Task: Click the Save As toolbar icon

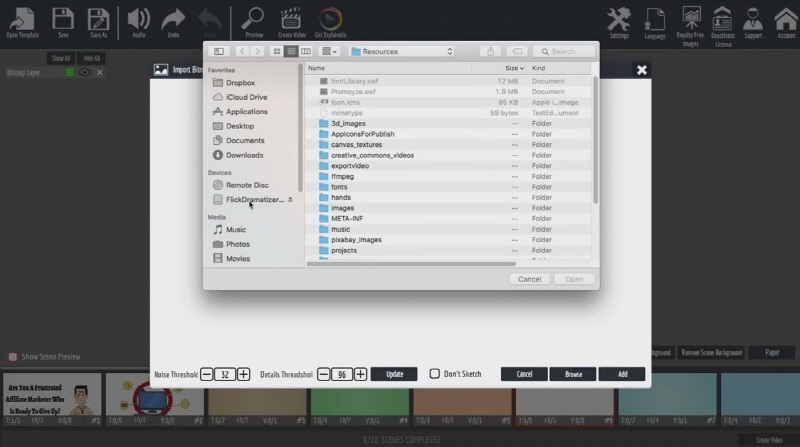Action: click(x=98, y=23)
